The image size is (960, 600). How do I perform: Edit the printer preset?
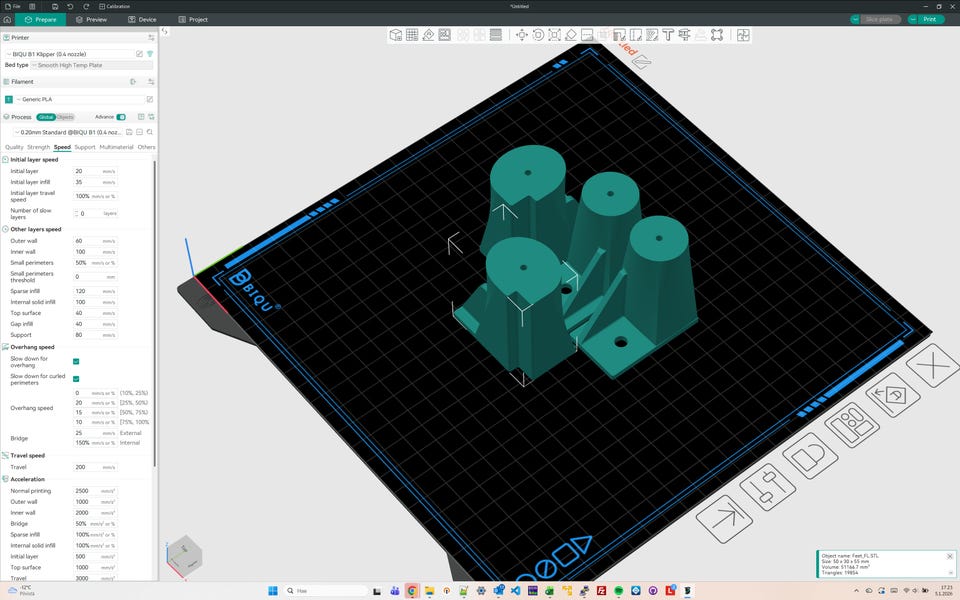(x=140, y=54)
